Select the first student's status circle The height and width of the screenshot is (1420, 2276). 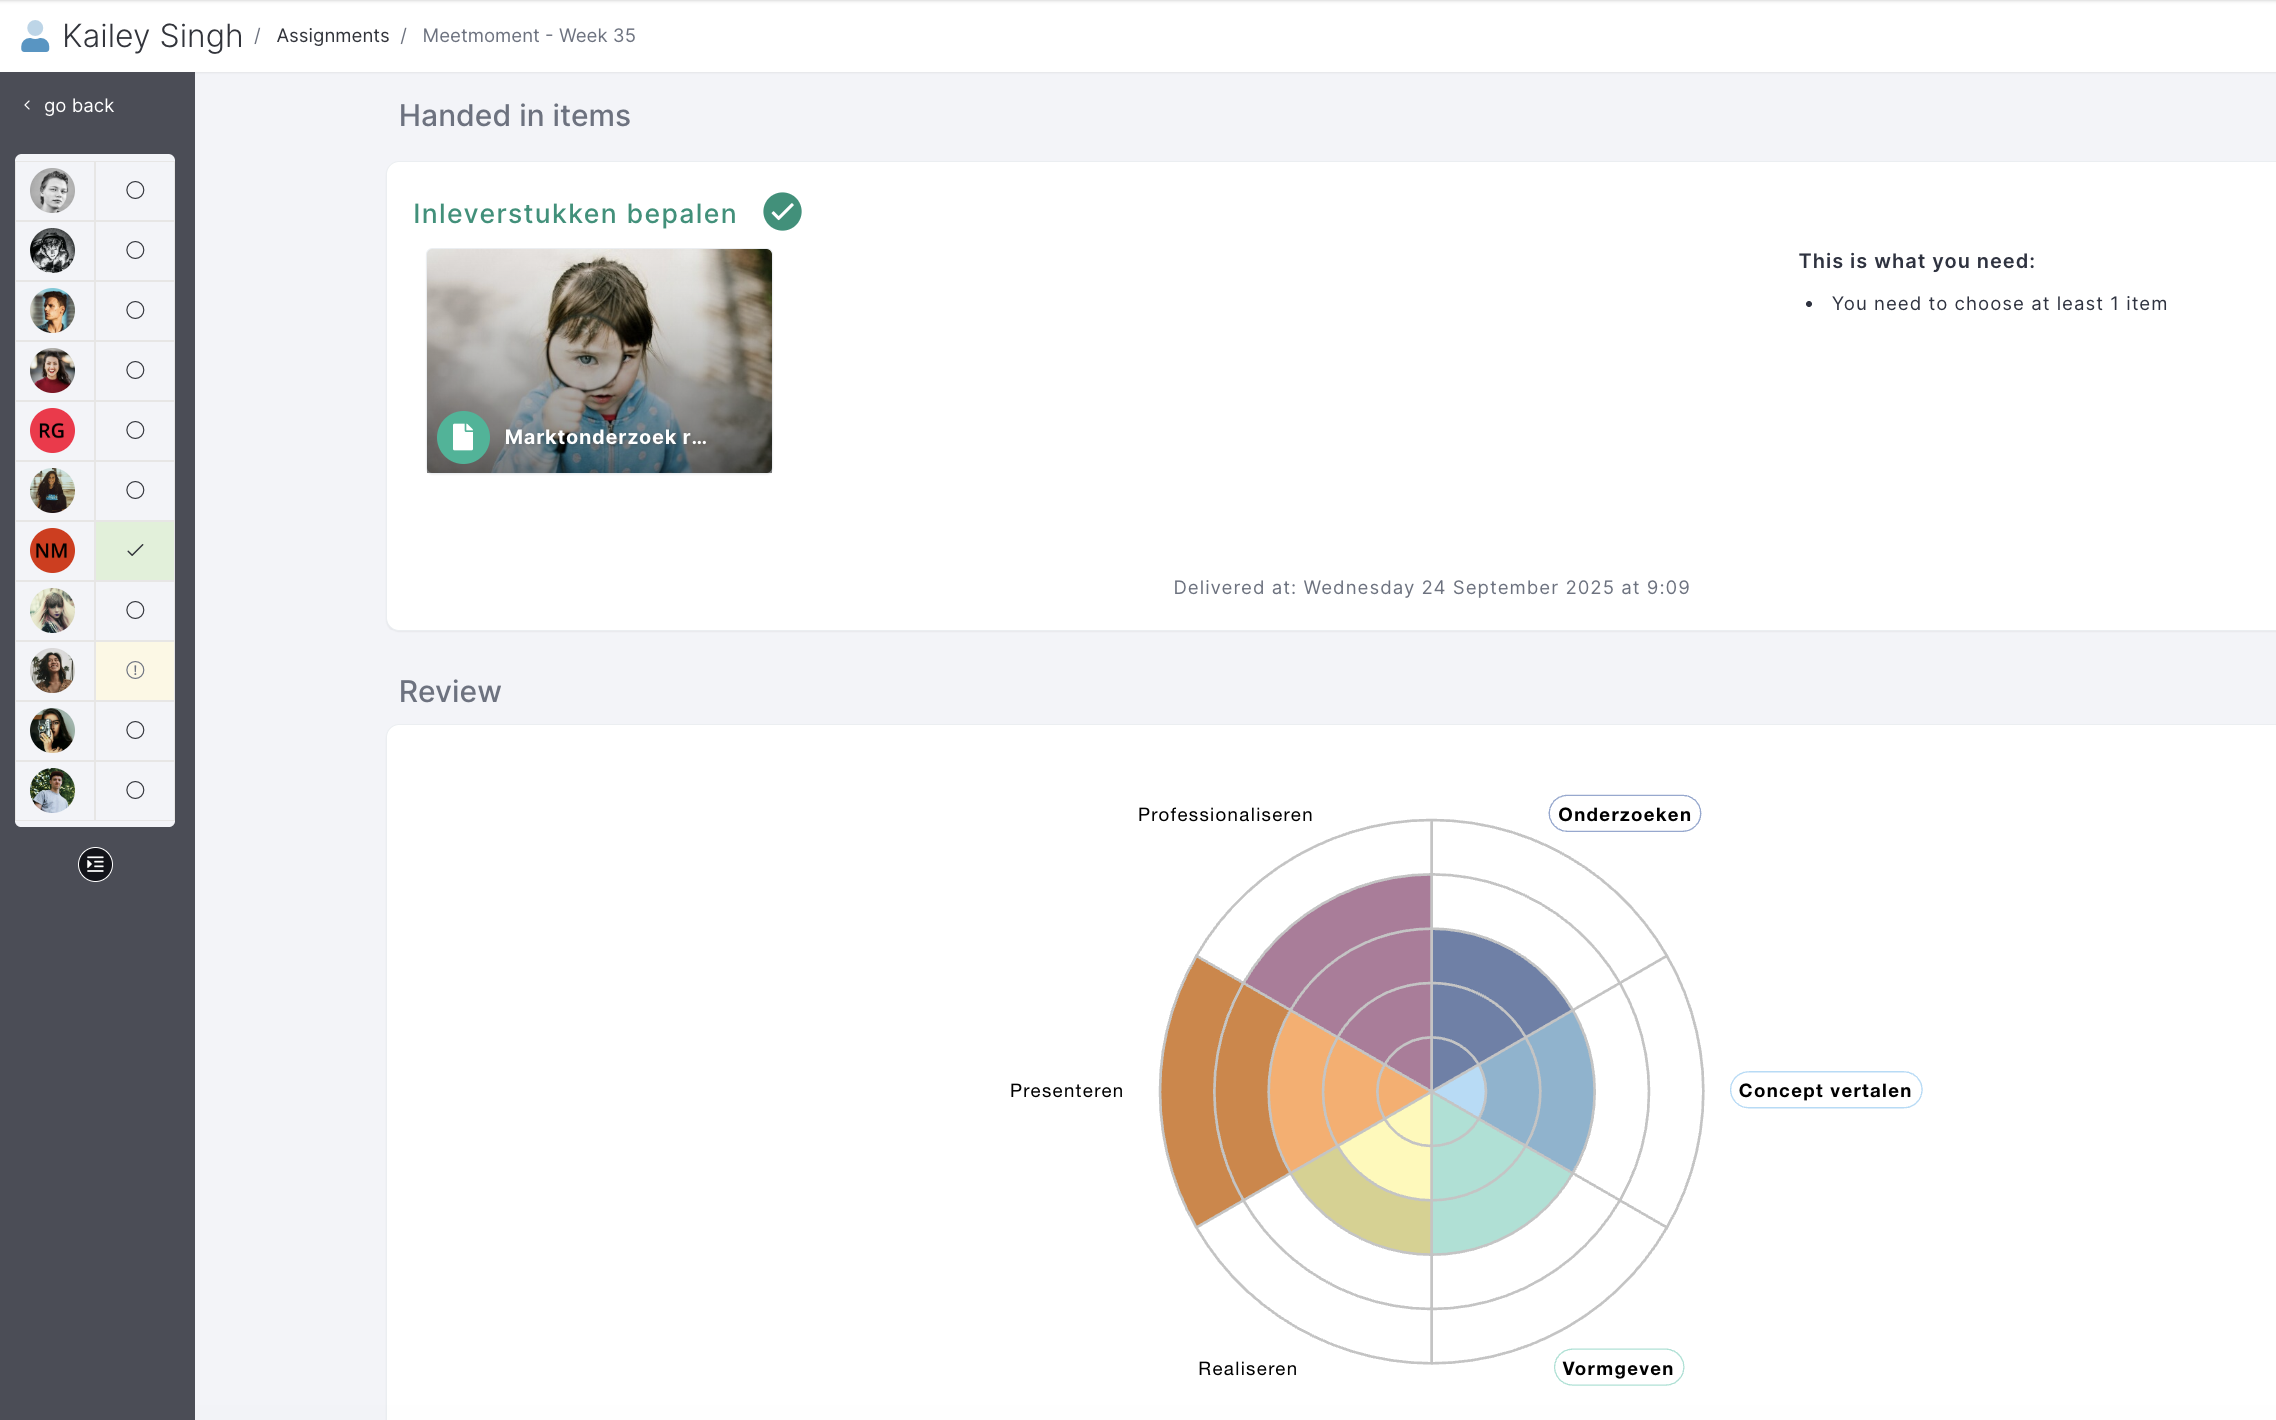(x=135, y=191)
